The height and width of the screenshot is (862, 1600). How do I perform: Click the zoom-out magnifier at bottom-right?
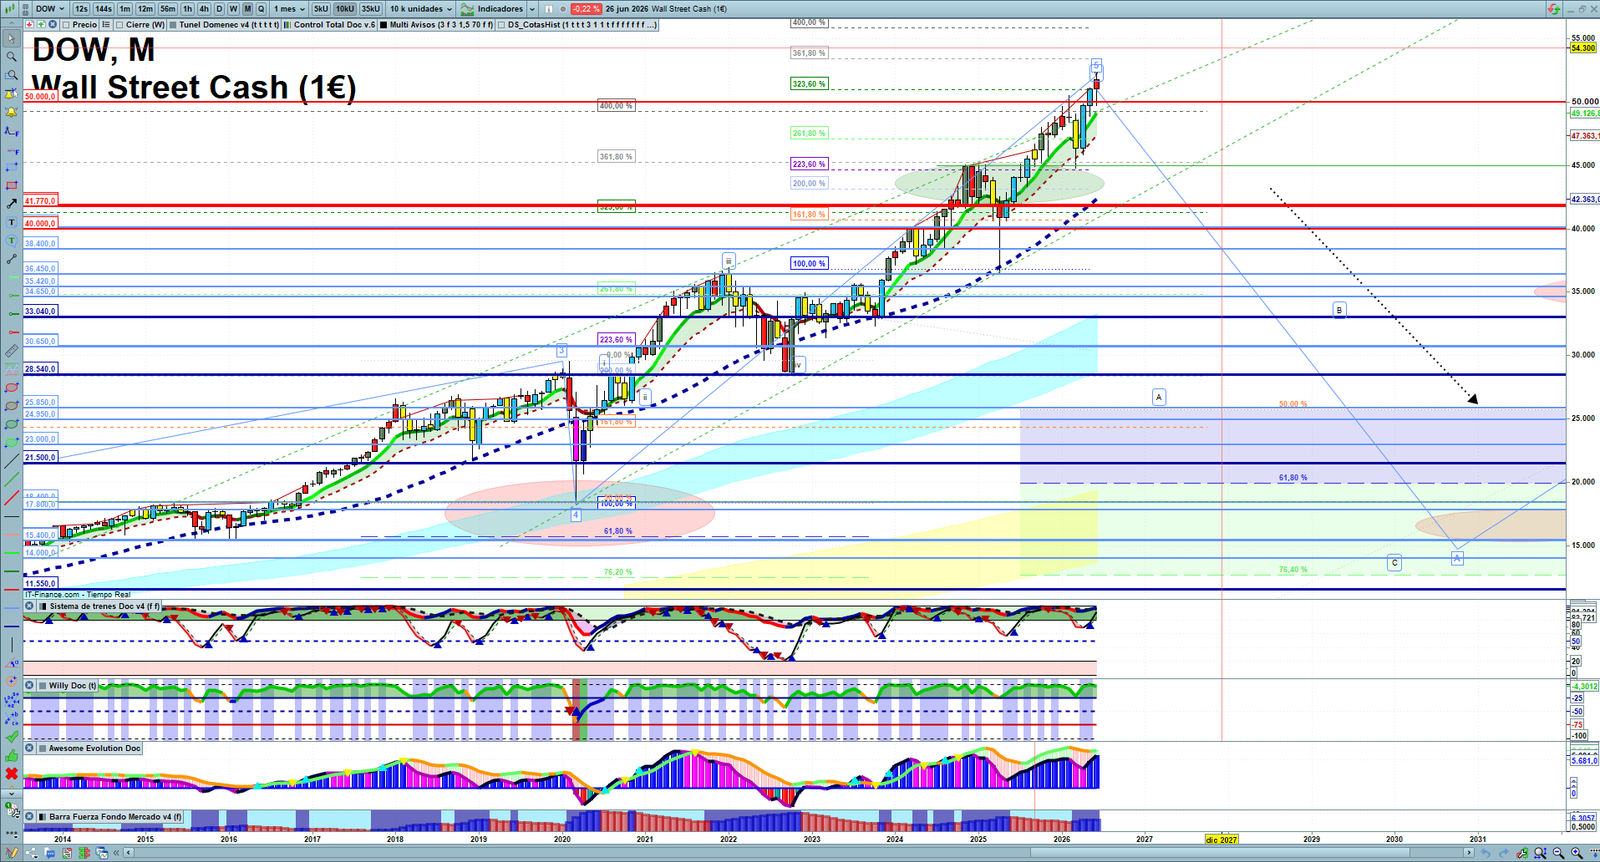1559,853
